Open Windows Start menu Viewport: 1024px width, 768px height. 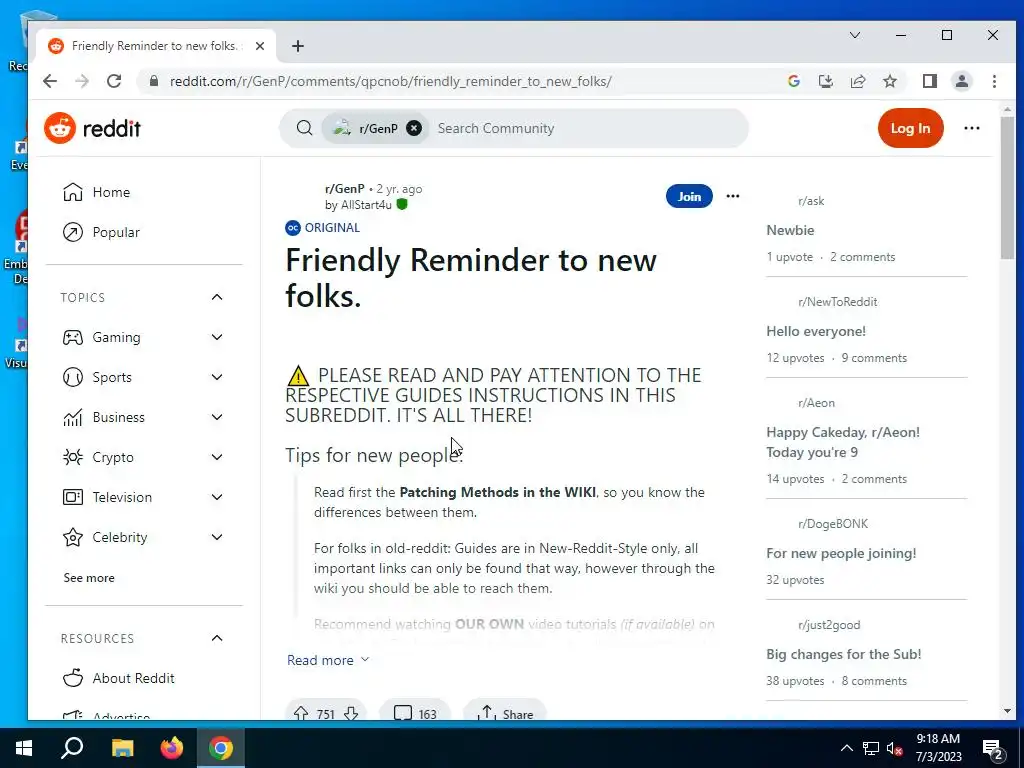24,748
